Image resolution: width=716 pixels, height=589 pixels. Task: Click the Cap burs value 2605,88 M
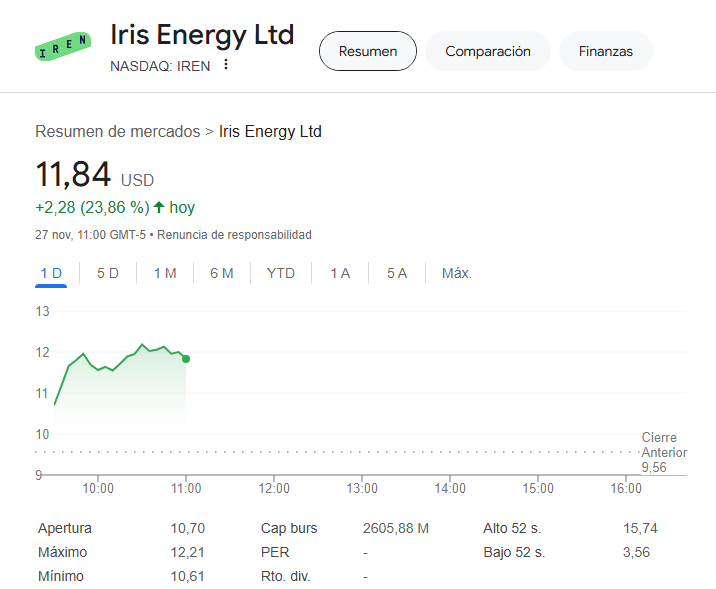coord(396,528)
